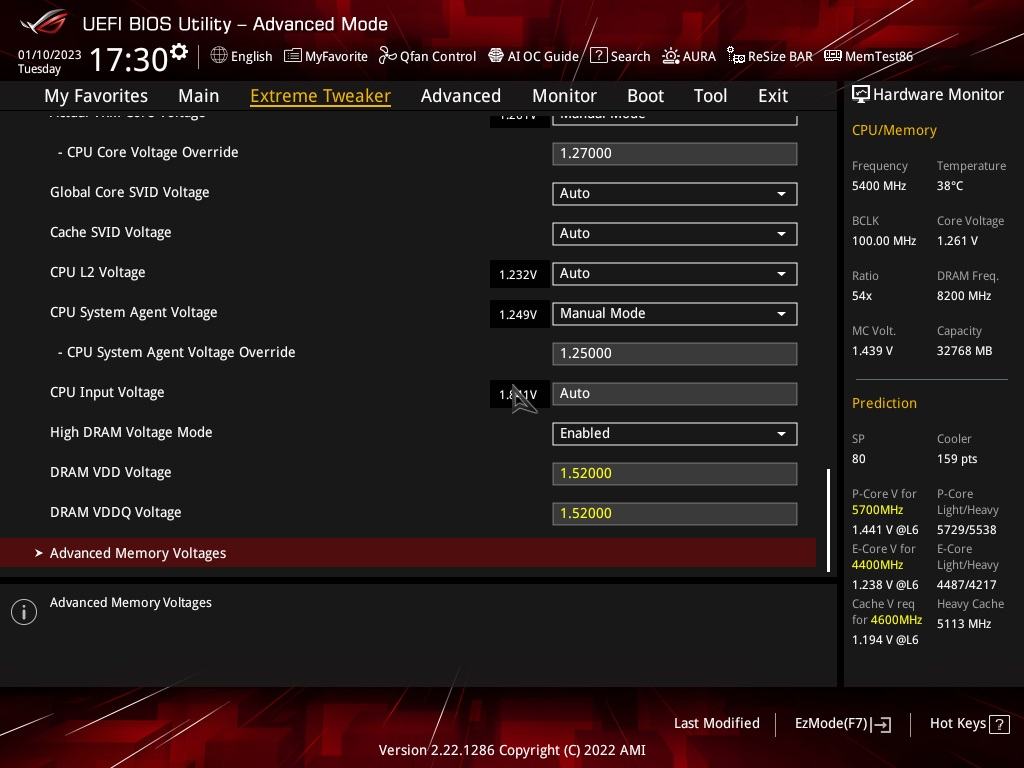
Task: Click the 5400 MHz frequency value
Action: (878, 186)
